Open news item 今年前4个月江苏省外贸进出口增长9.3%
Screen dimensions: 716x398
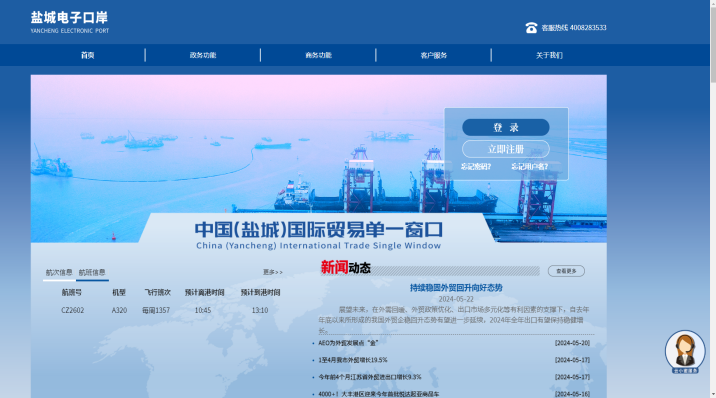pos(369,377)
